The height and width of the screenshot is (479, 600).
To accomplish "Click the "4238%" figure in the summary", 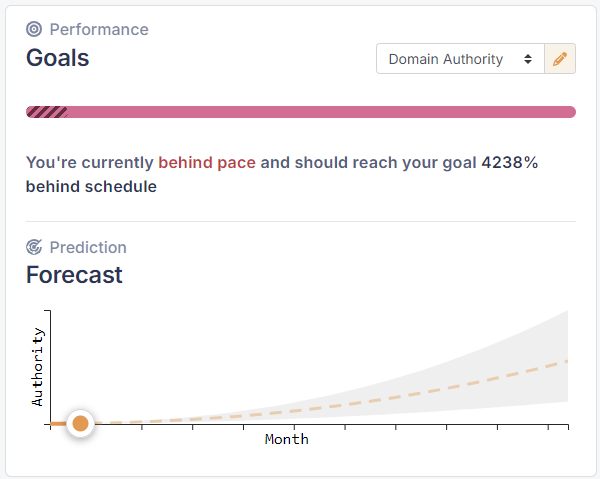I will coord(509,162).
